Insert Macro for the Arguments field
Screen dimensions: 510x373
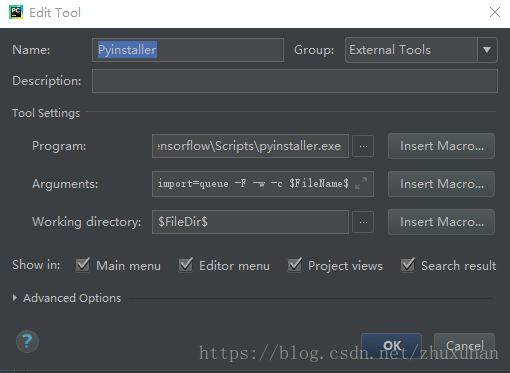pos(441,184)
